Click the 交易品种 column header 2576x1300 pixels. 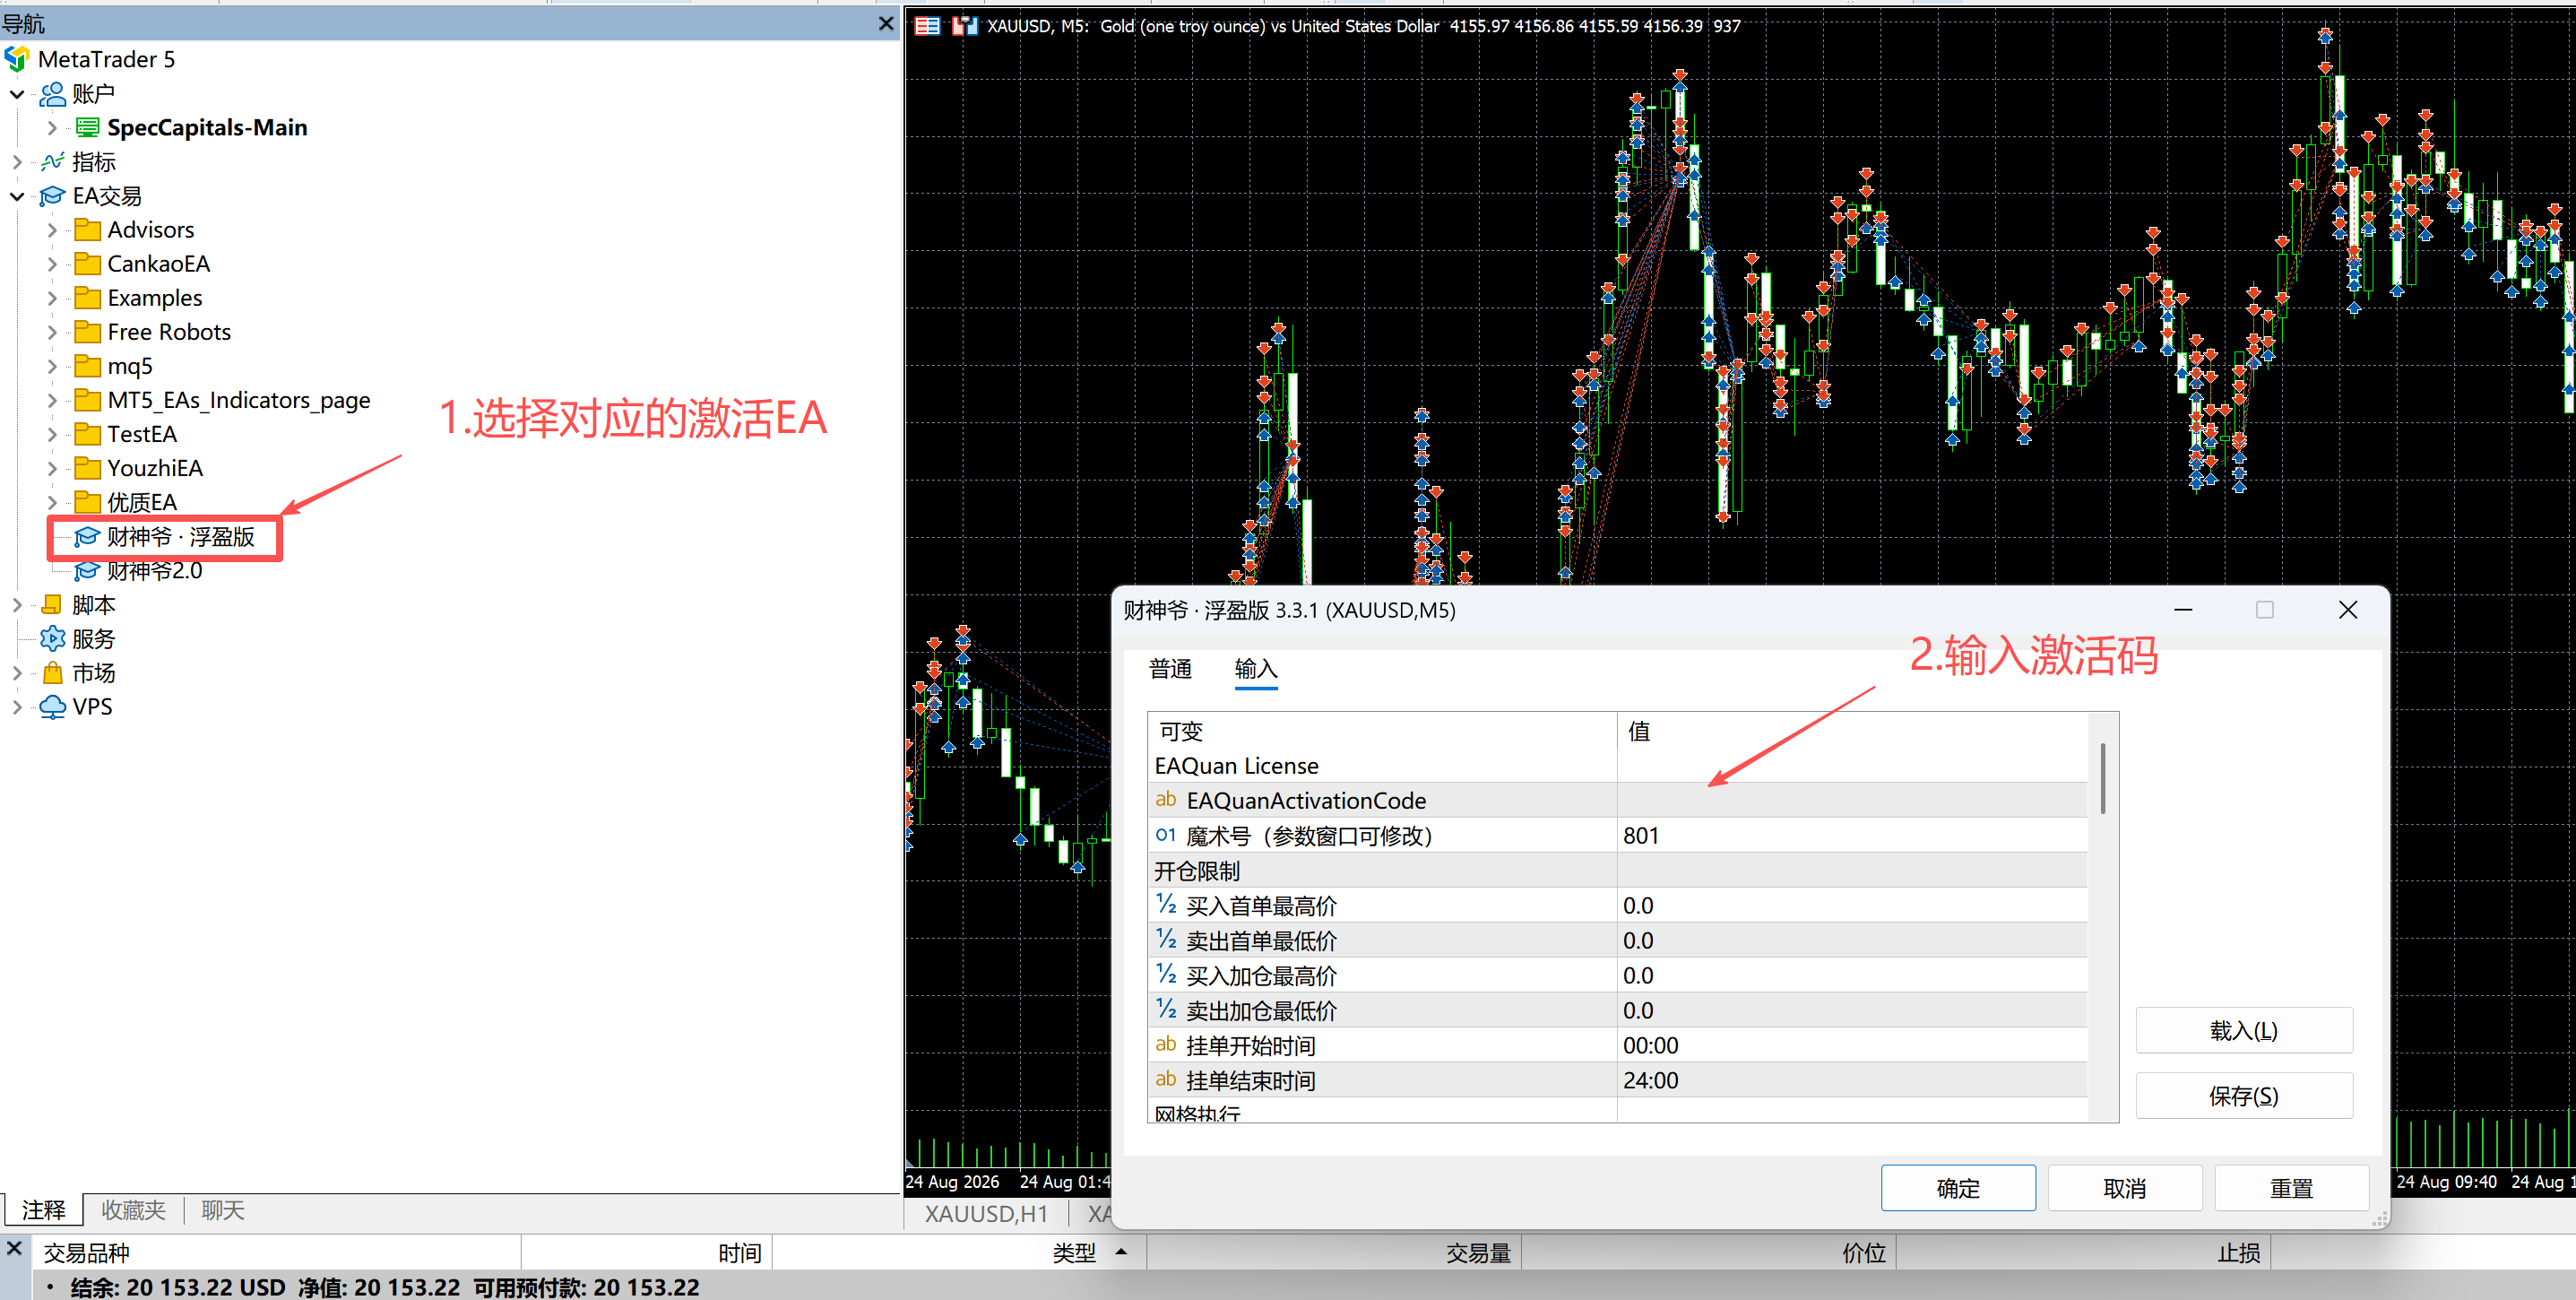pyautogui.click(x=277, y=1253)
